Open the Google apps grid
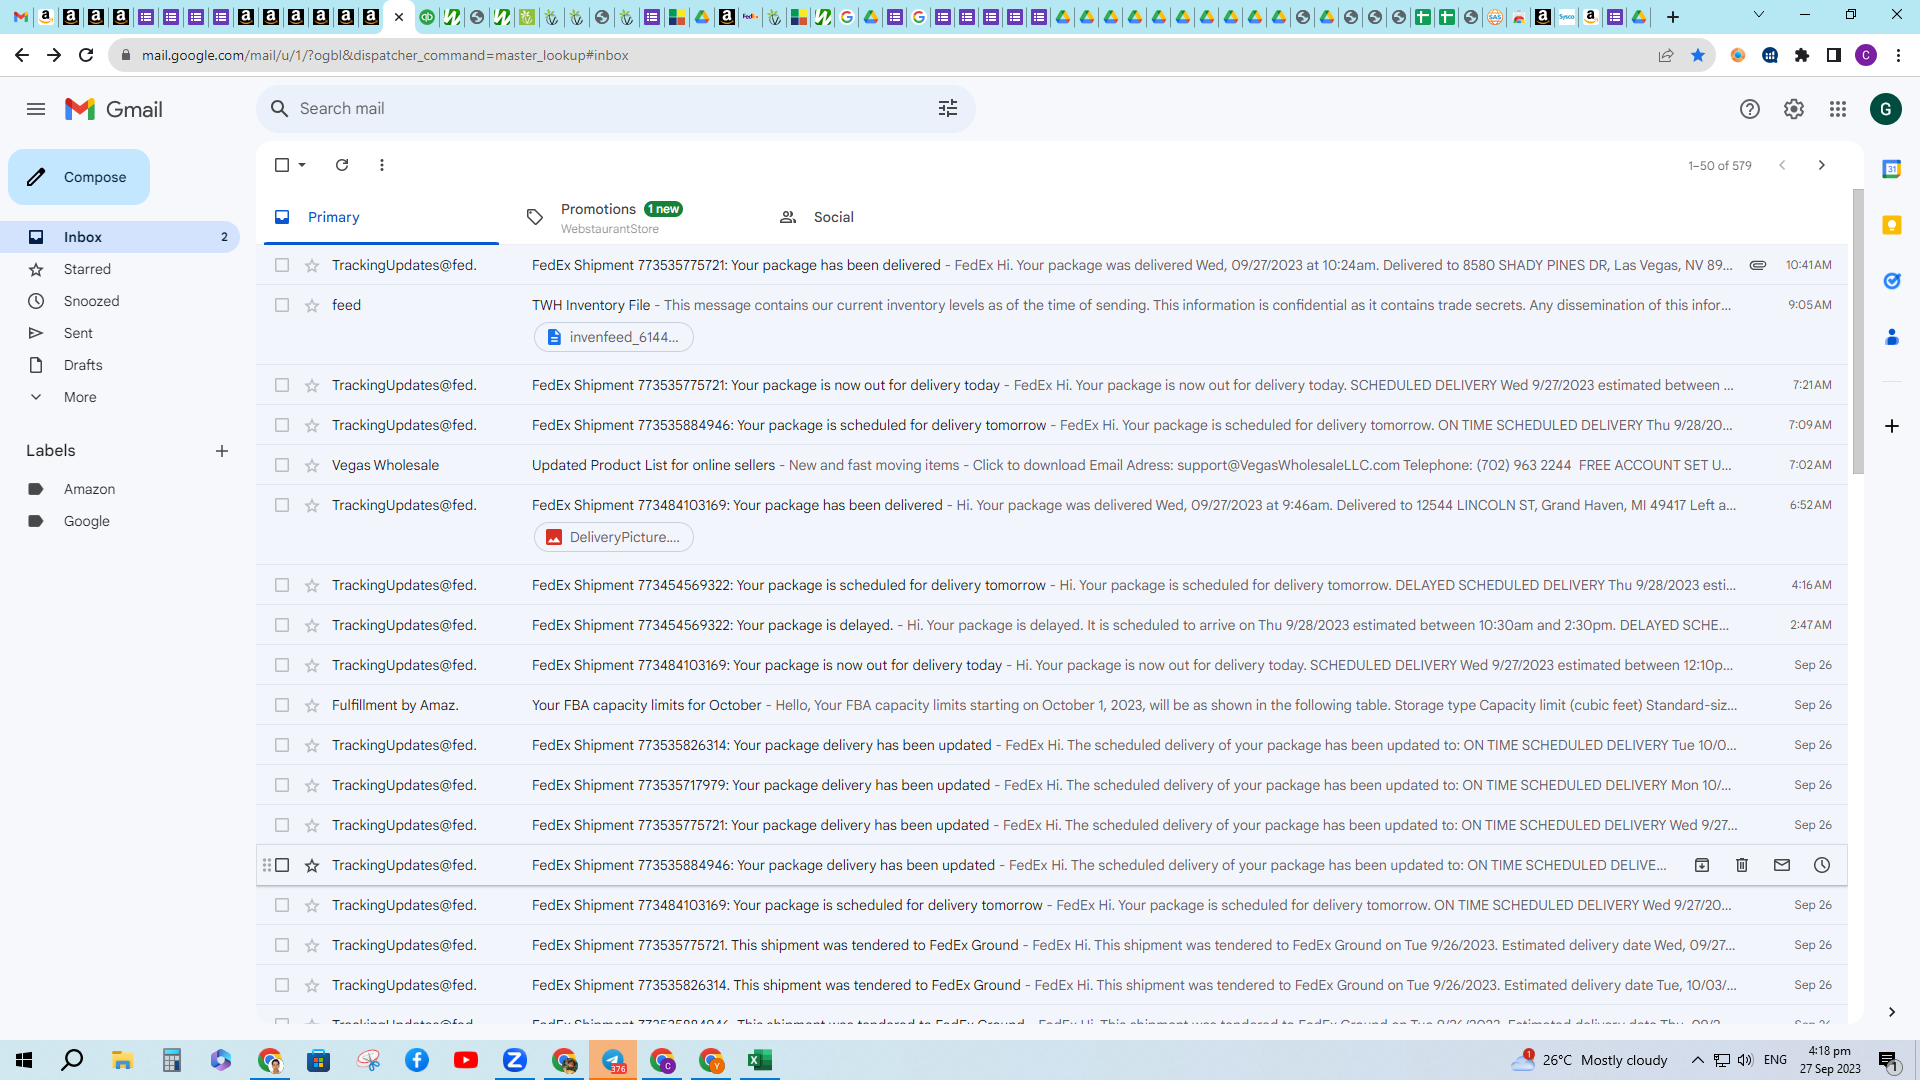The width and height of the screenshot is (1920, 1080). 1838,109
